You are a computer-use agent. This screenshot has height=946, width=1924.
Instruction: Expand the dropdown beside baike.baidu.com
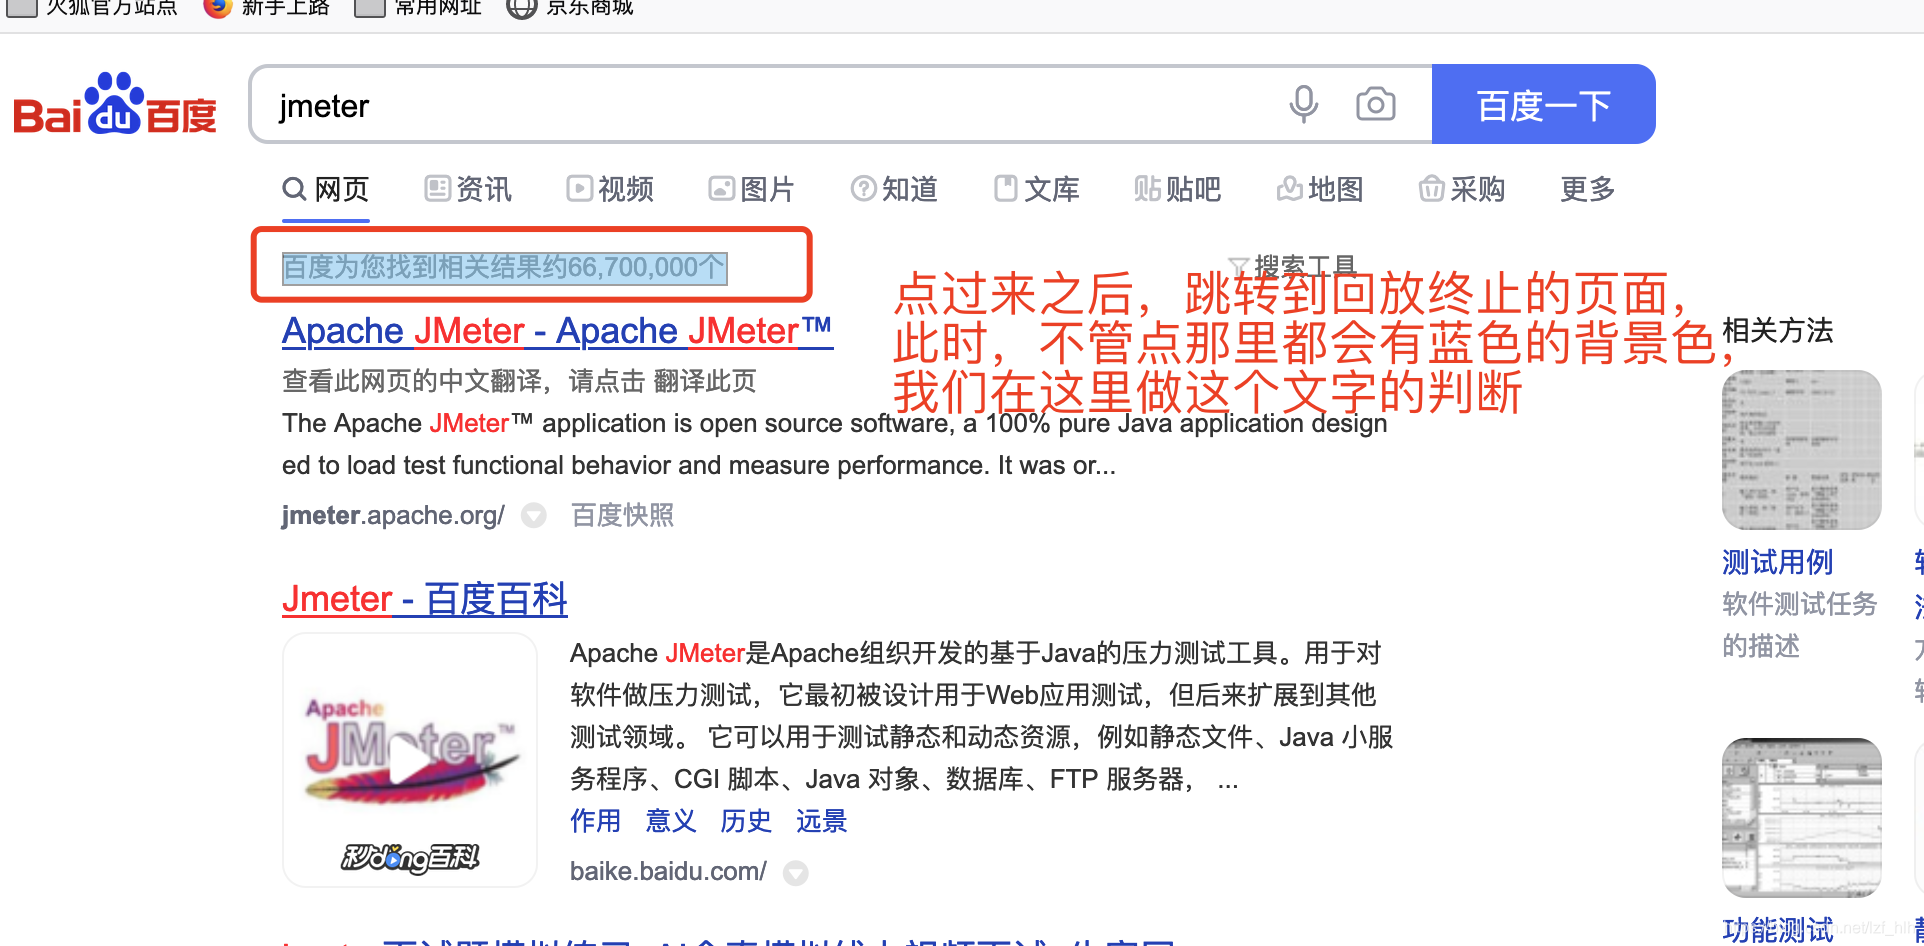click(796, 872)
